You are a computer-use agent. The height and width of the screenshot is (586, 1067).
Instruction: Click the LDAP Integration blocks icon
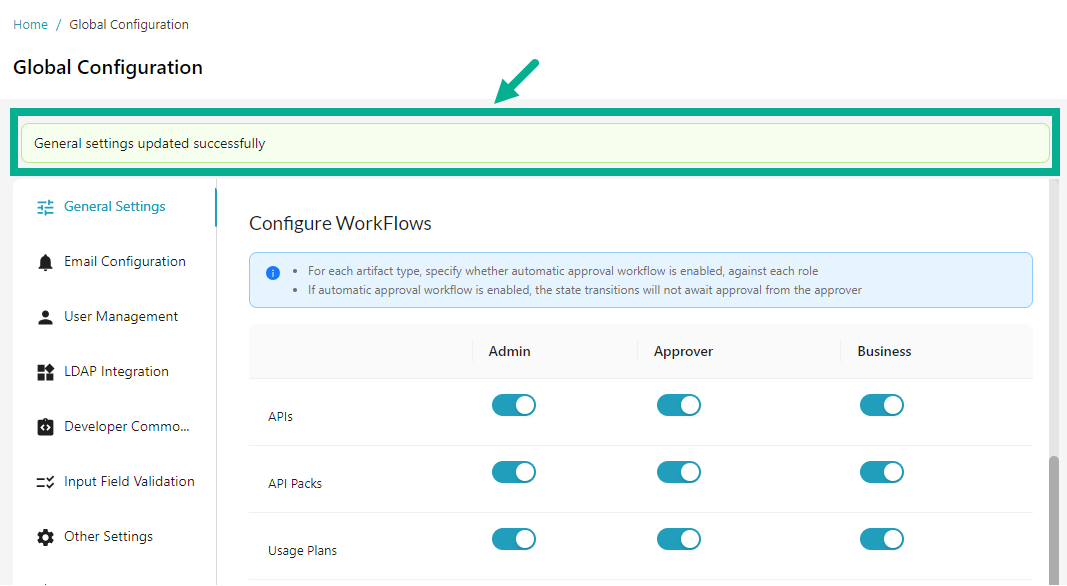(44, 371)
